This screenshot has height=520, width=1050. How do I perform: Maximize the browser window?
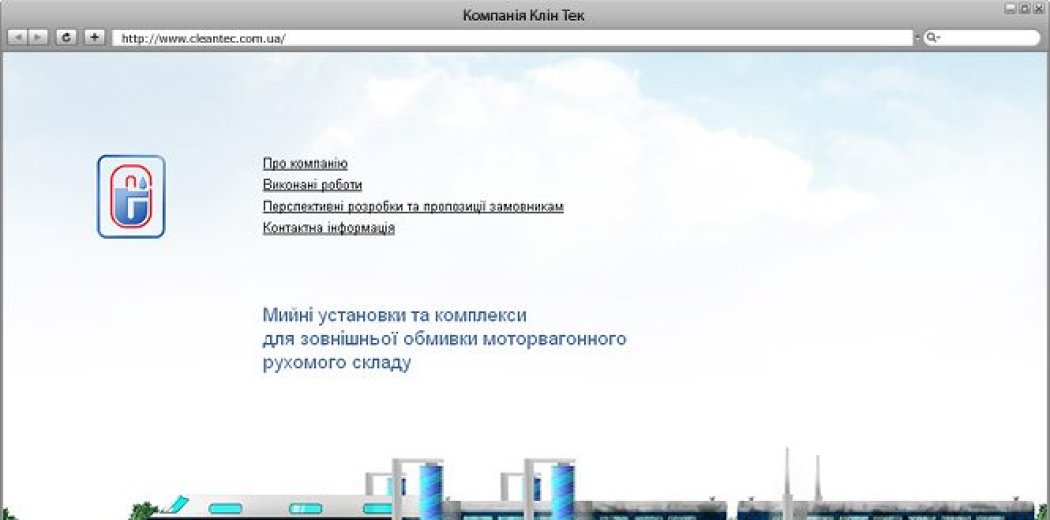point(1024,8)
